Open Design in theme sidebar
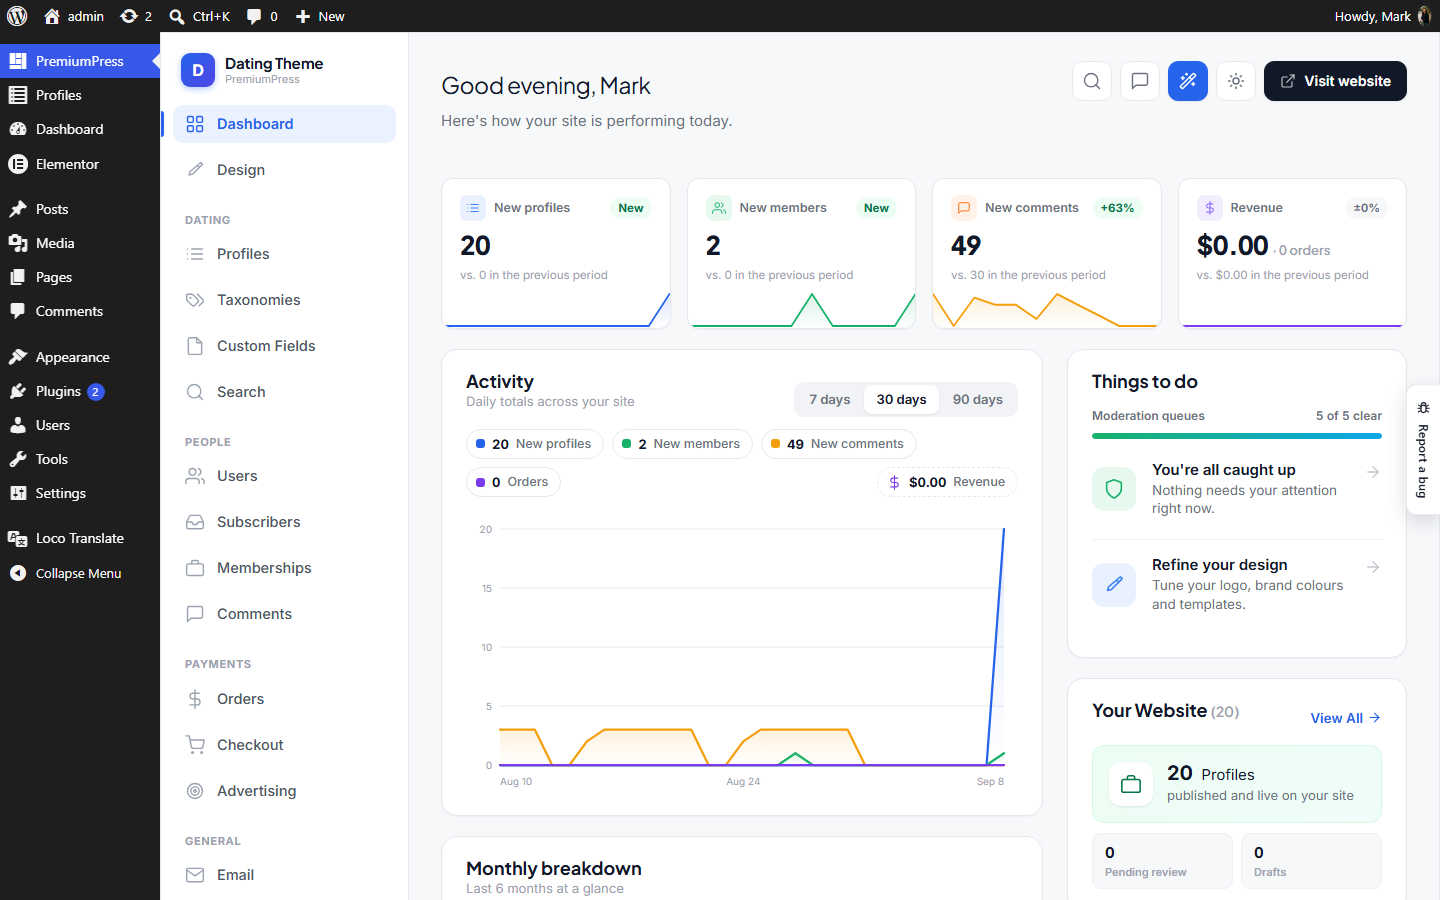This screenshot has height=900, width=1440. pos(284,170)
